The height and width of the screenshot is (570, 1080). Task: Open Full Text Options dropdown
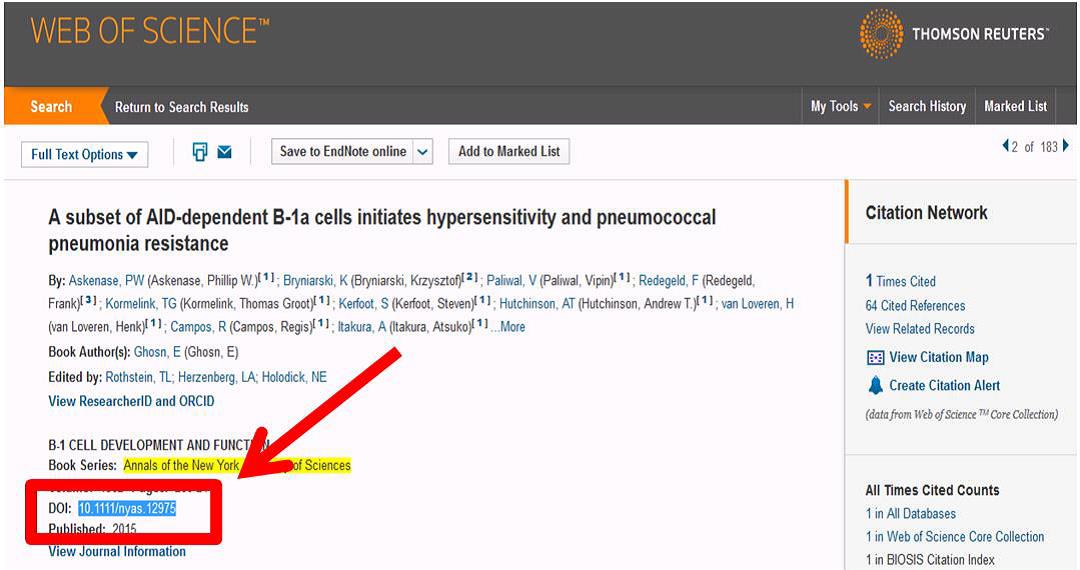(84, 154)
